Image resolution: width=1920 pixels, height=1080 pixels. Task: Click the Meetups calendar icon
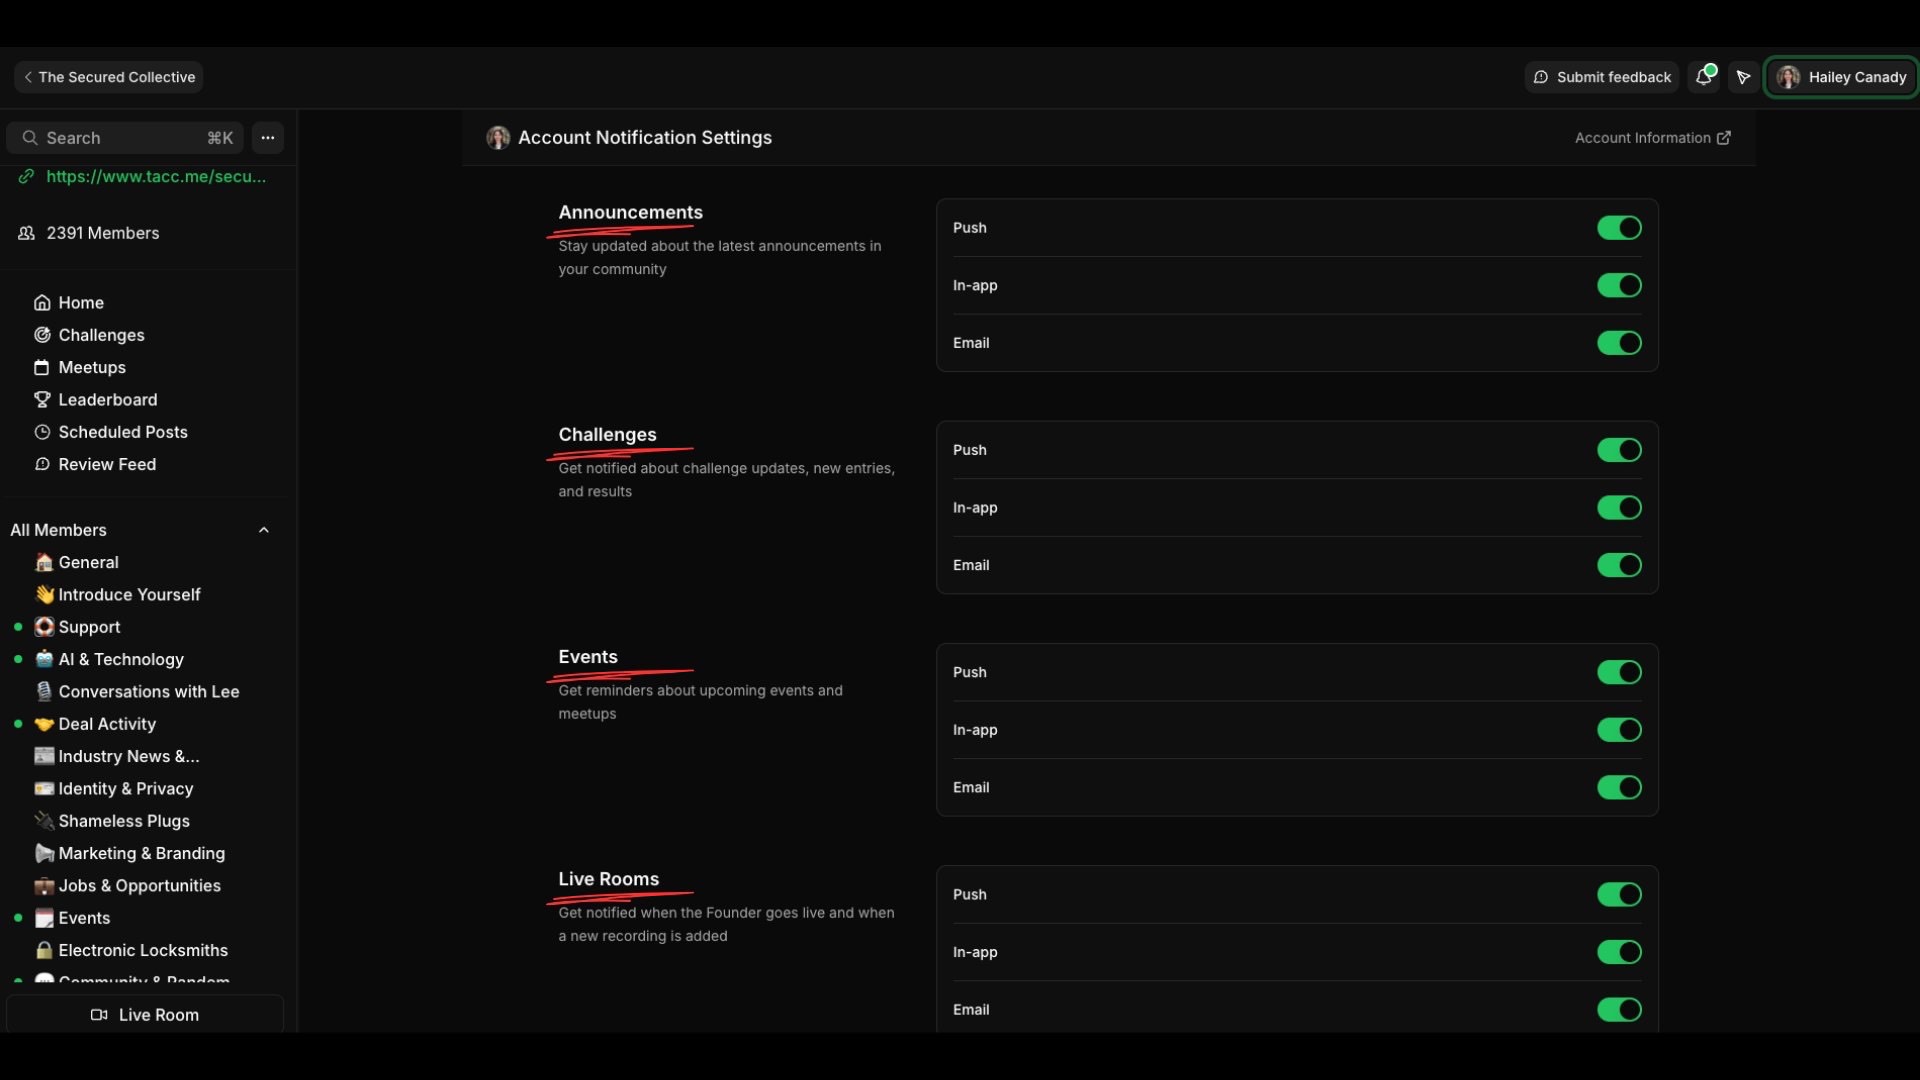[x=42, y=368]
